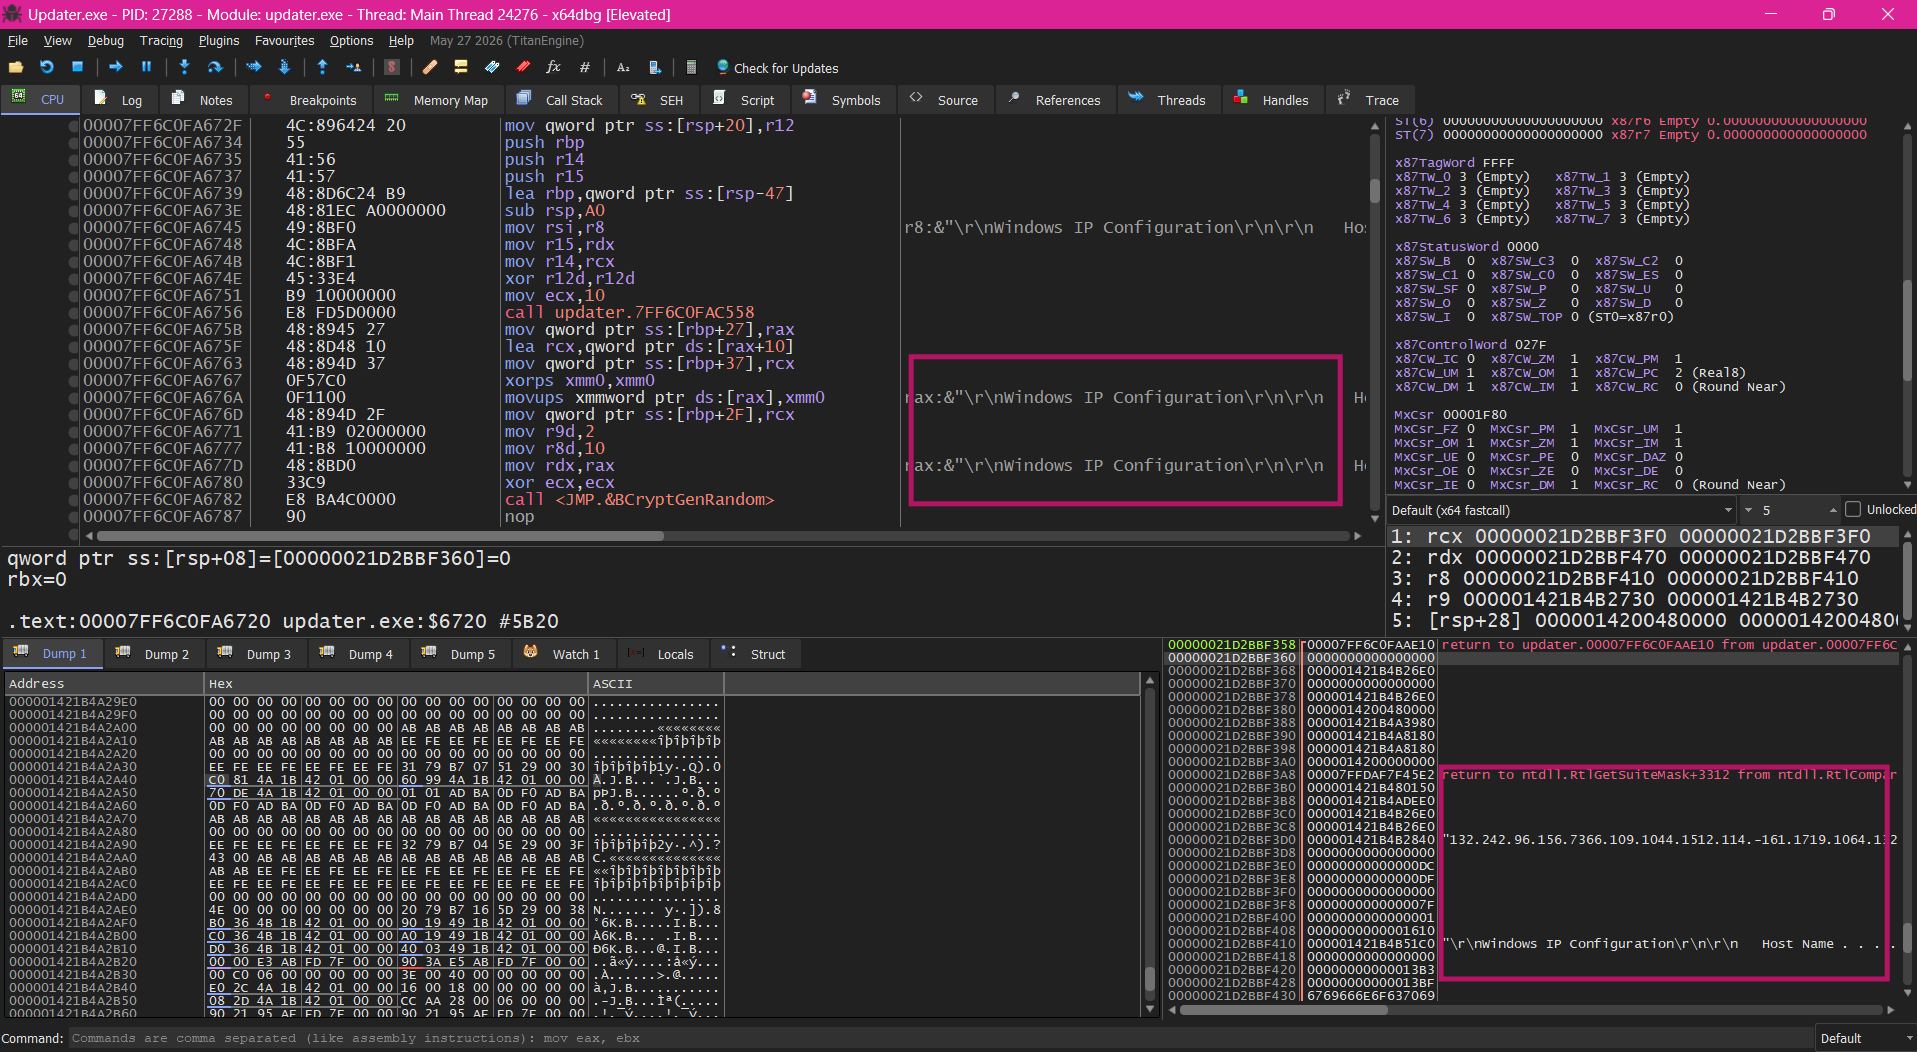Toggle breakpoint bullet at address 00007FF6C0FA6771
This screenshot has height=1052, width=1917.
73,431
